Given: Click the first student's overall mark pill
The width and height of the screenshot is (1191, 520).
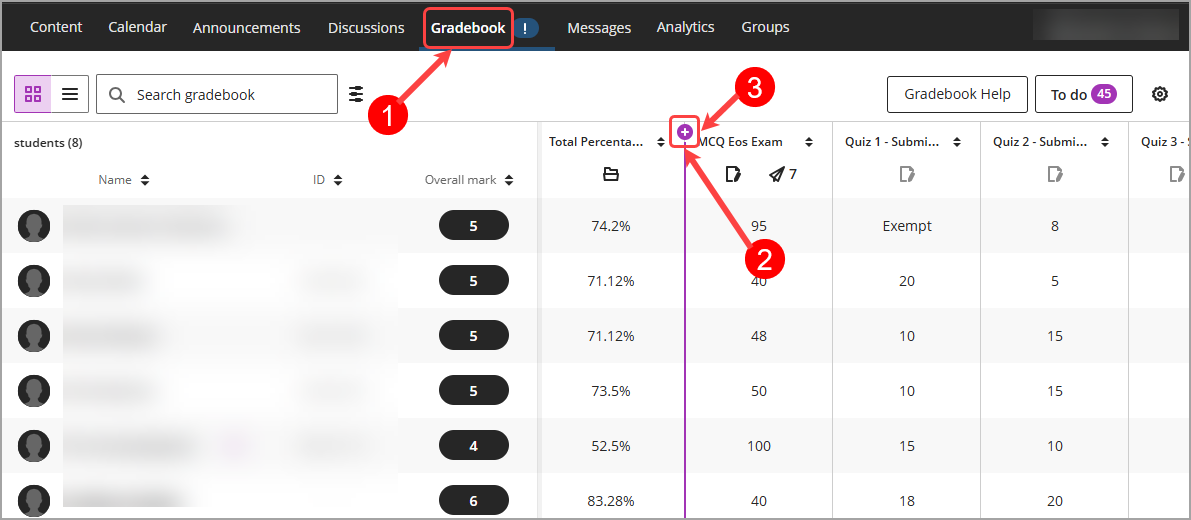Looking at the screenshot, I should pyautogui.click(x=473, y=225).
